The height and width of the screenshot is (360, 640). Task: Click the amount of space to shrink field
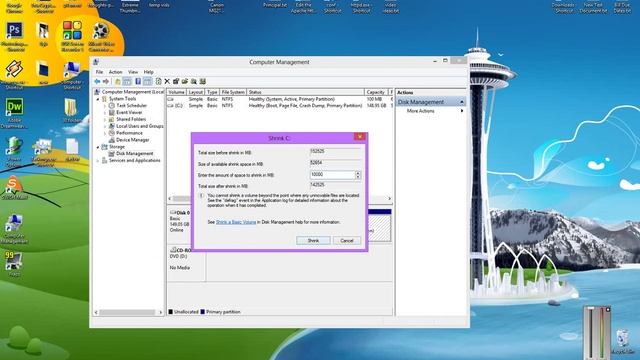click(333, 175)
